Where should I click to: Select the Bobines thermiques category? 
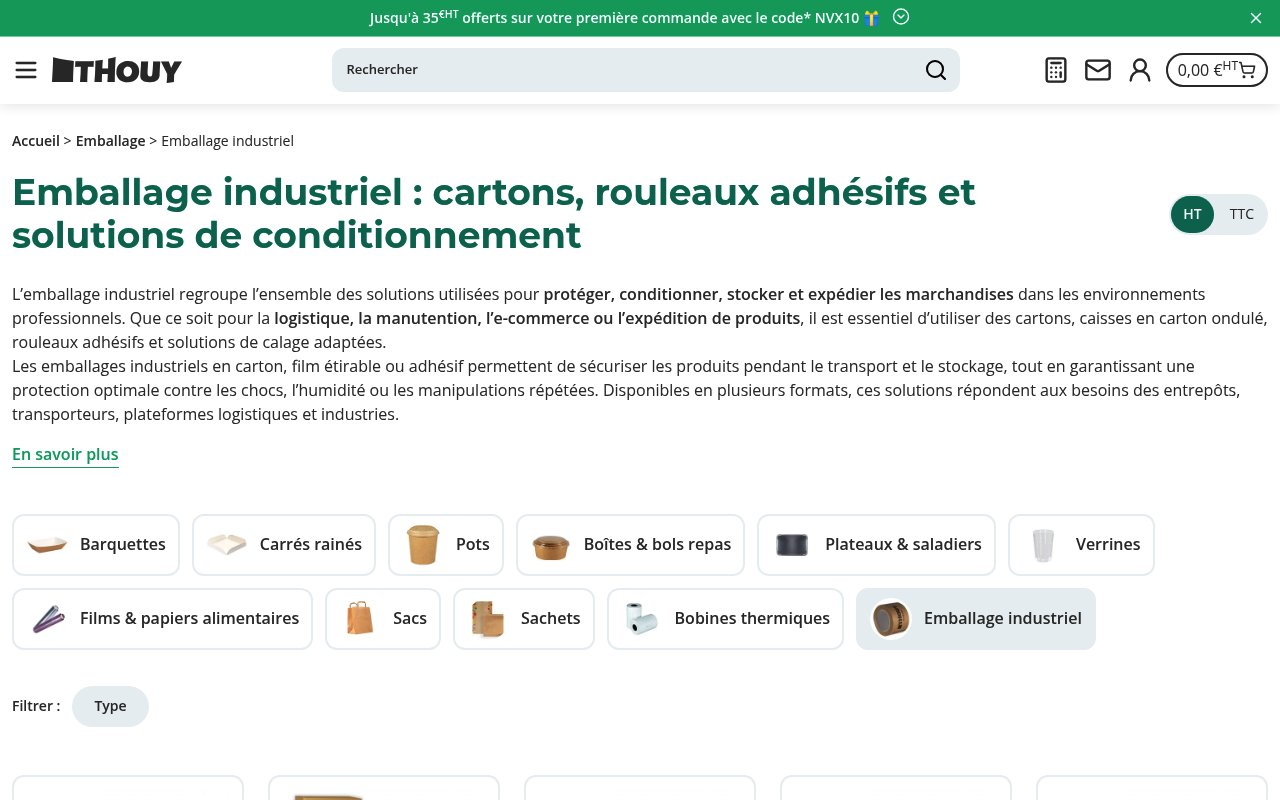click(x=725, y=619)
